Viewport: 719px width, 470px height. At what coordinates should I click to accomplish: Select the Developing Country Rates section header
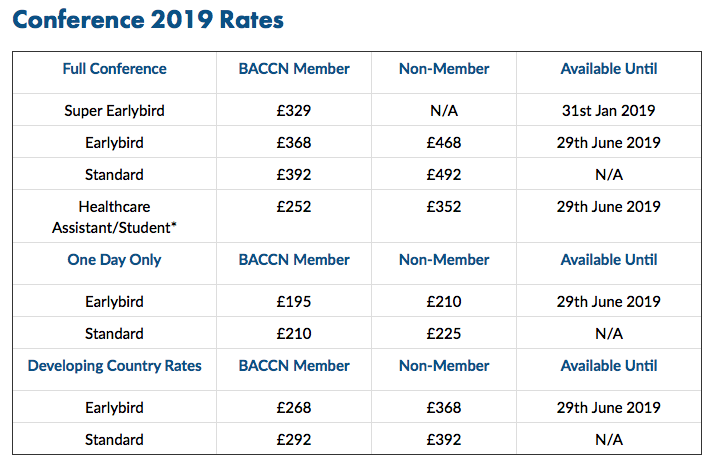pyautogui.click(x=114, y=365)
